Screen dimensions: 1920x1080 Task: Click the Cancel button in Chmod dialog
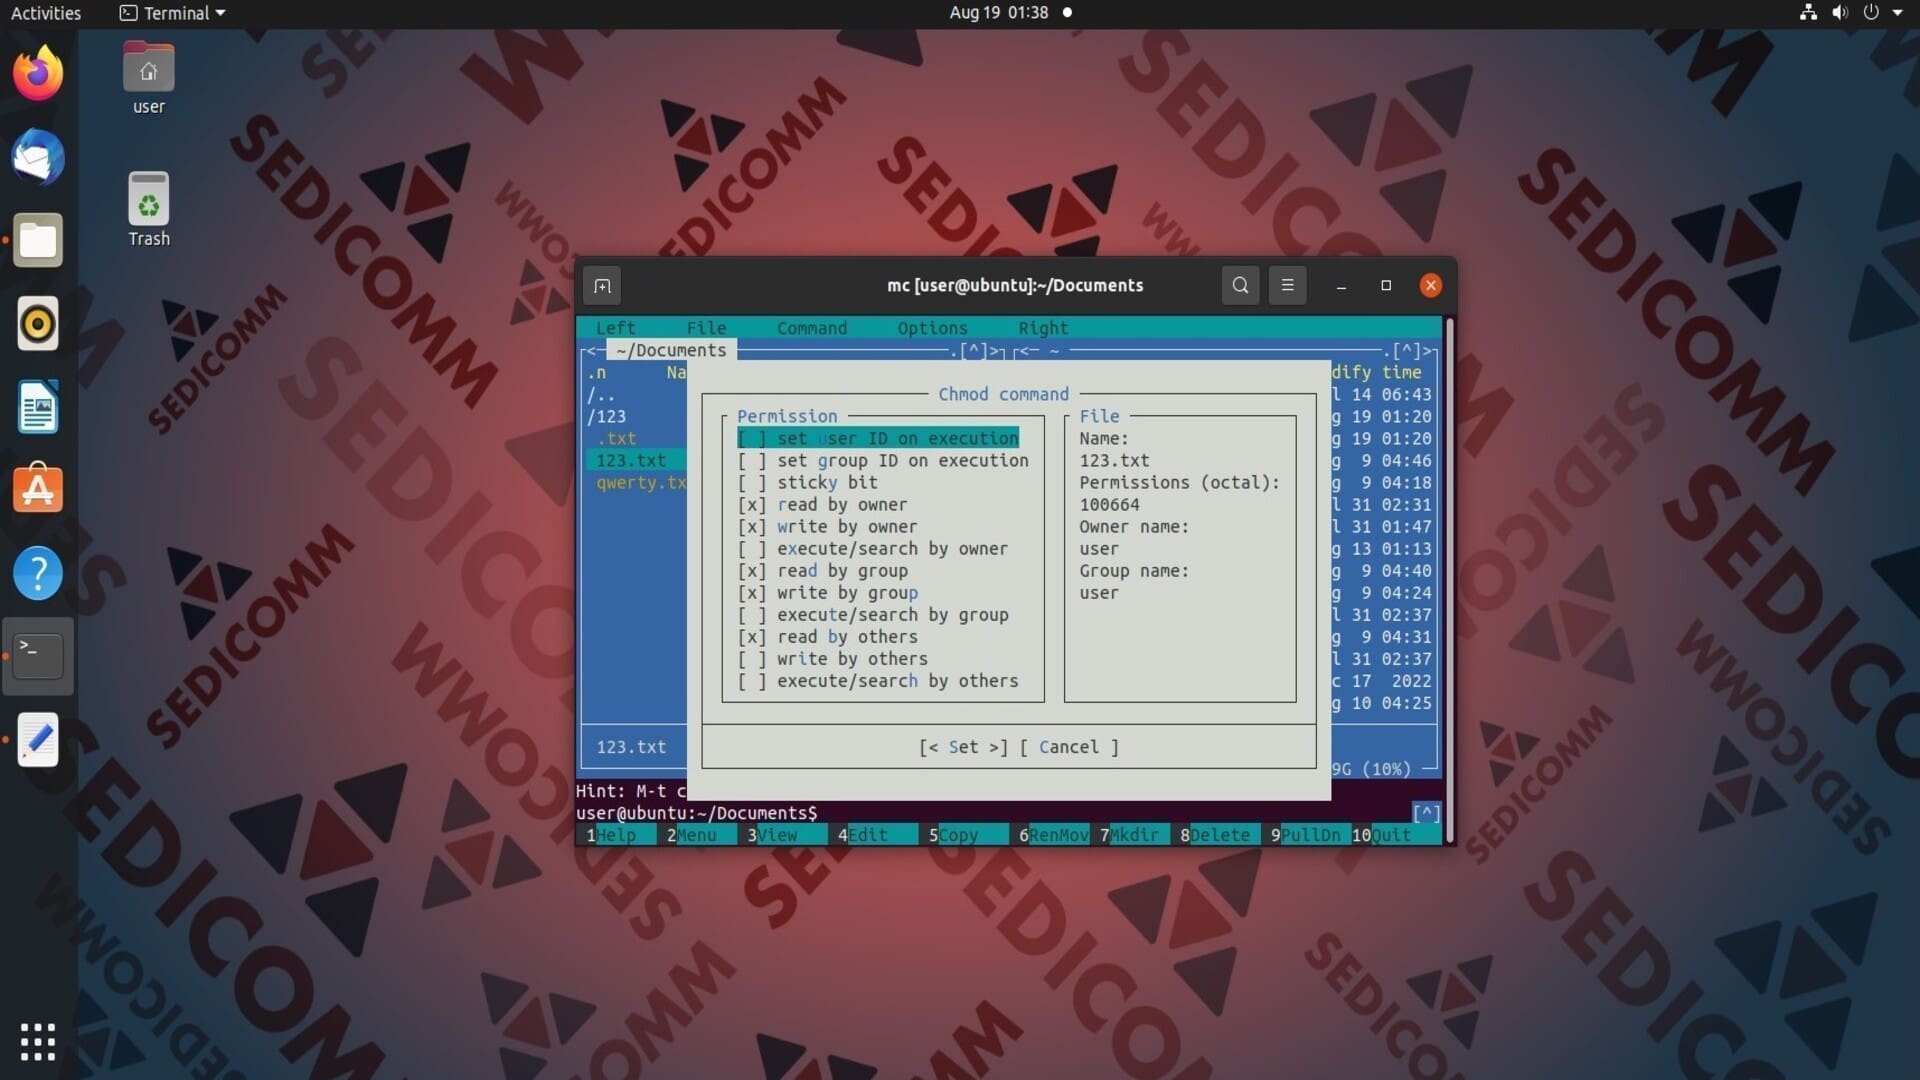pos(1069,747)
